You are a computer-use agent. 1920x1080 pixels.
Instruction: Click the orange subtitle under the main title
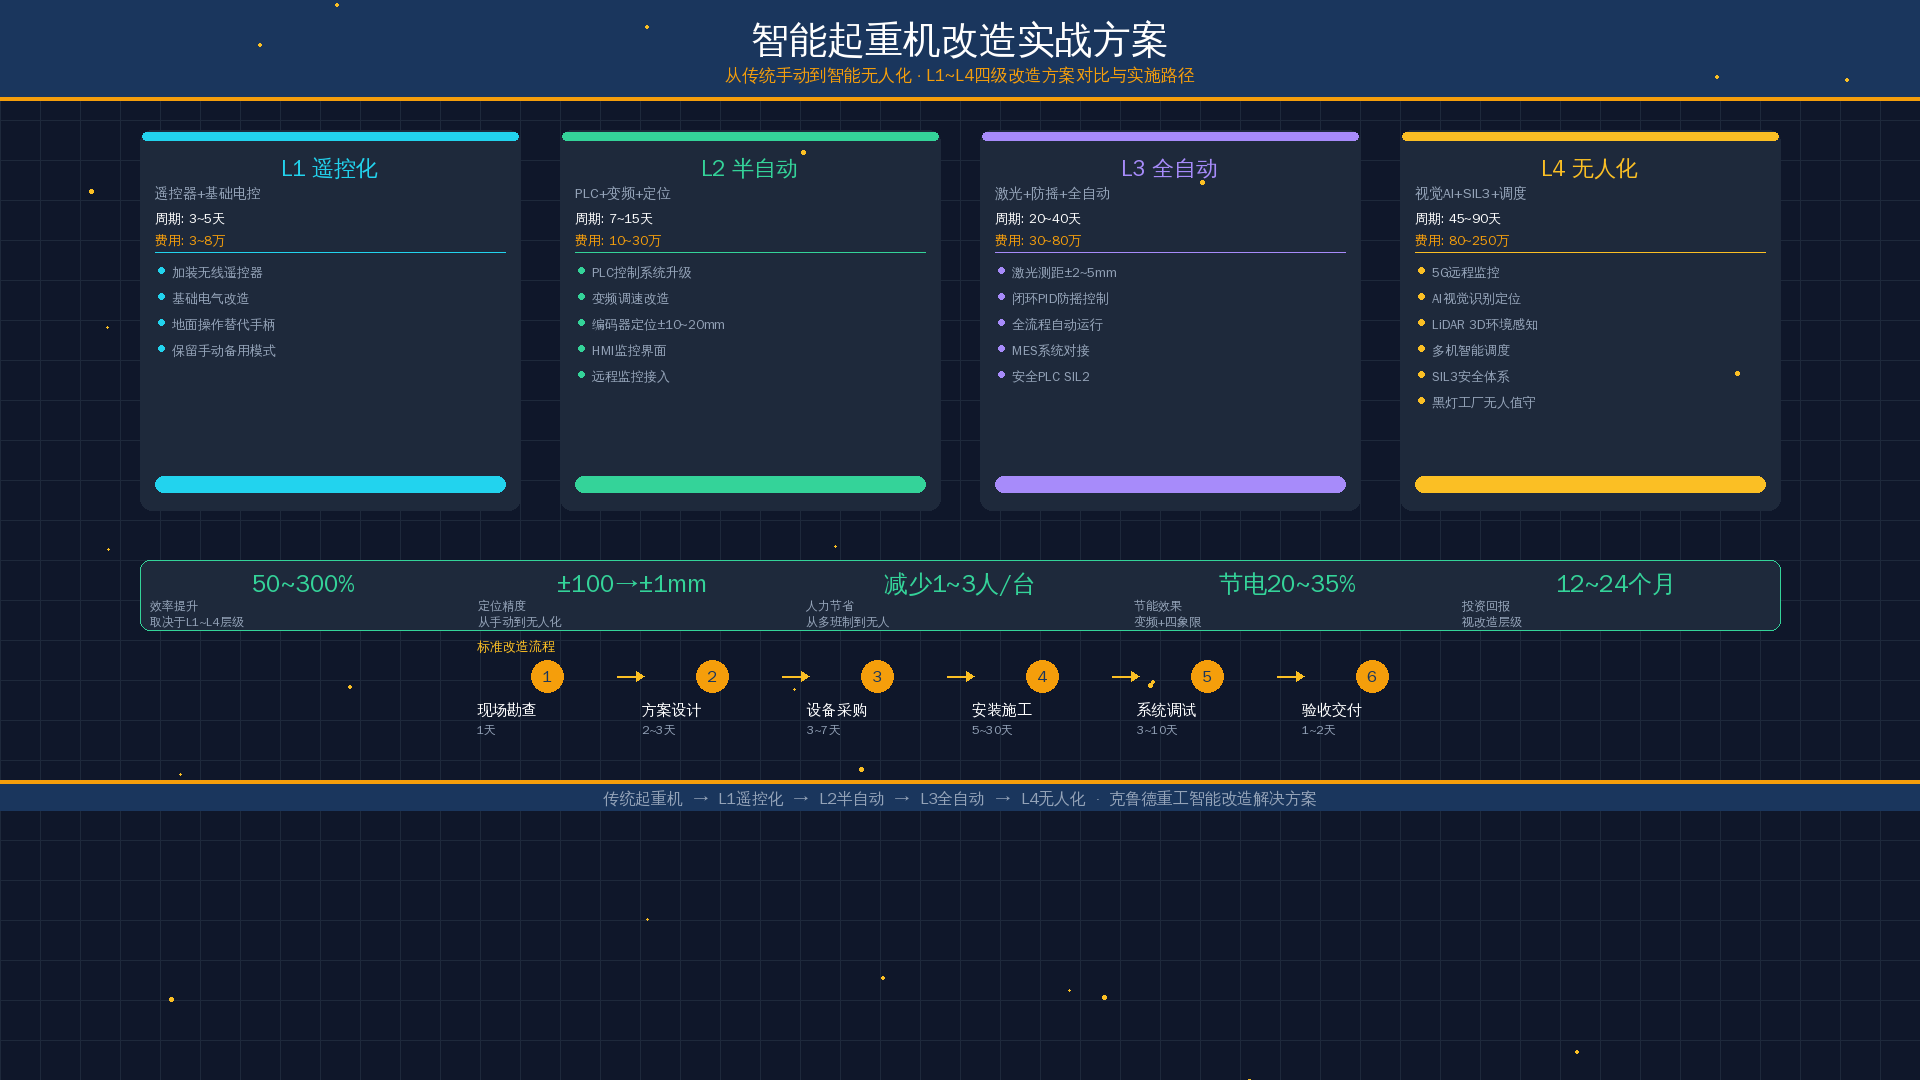[960, 76]
